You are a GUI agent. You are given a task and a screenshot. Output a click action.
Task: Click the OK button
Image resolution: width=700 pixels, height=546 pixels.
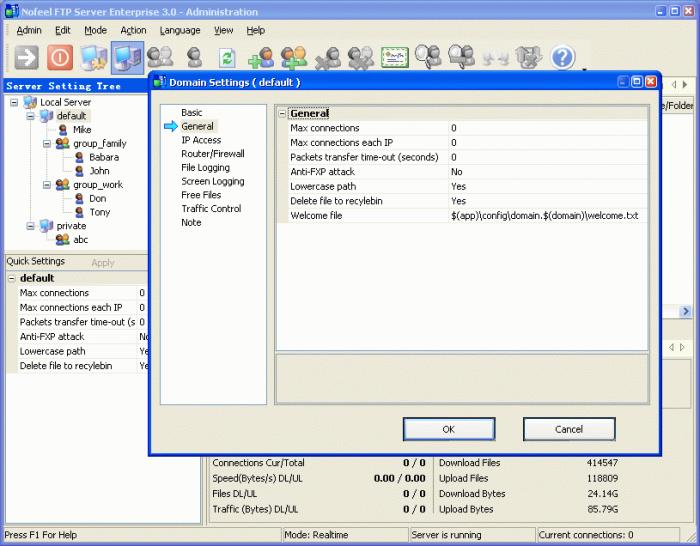(x=449, y=429)
